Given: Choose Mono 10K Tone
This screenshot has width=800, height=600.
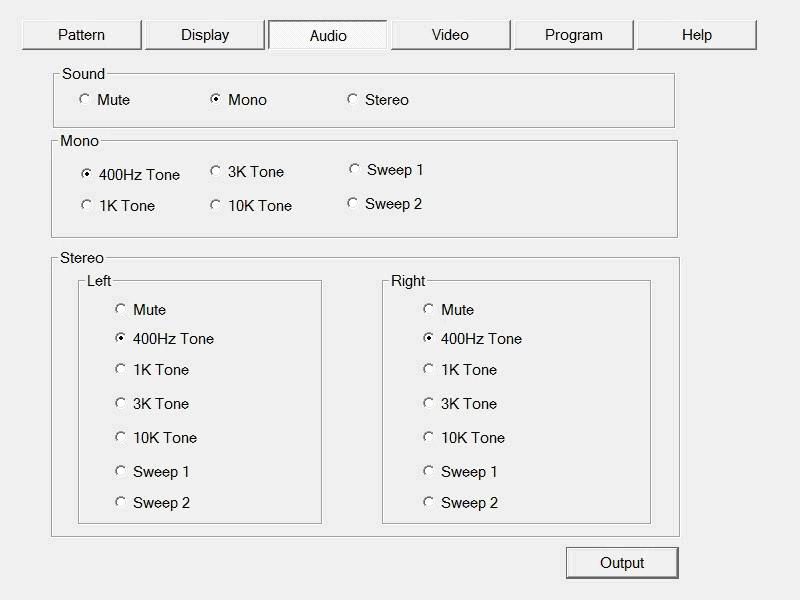Looking at the screenshot, I should pos(216,206).
